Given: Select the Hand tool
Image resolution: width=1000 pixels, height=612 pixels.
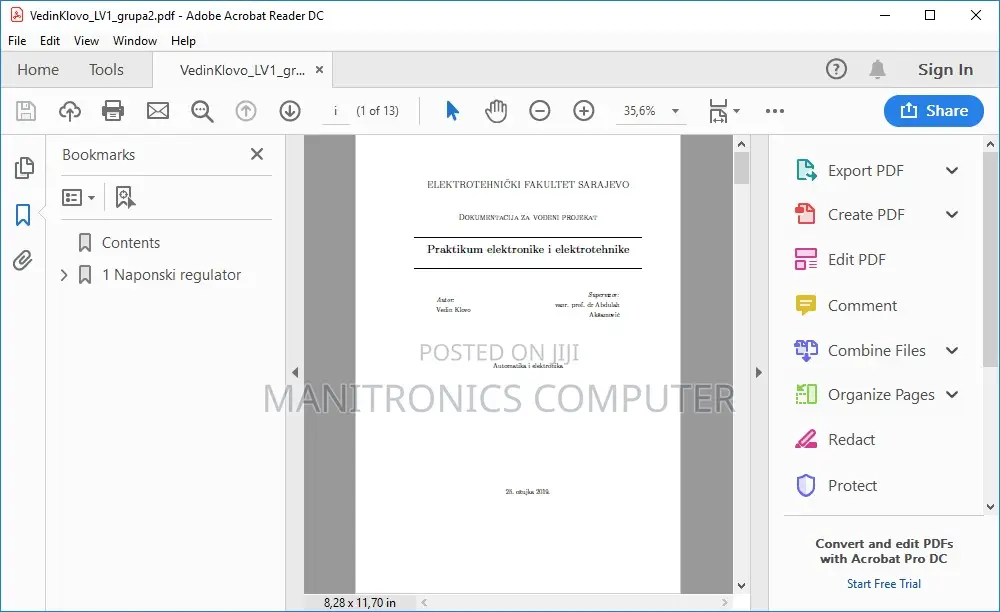Looking at the screenshot, I should (496, 110).
